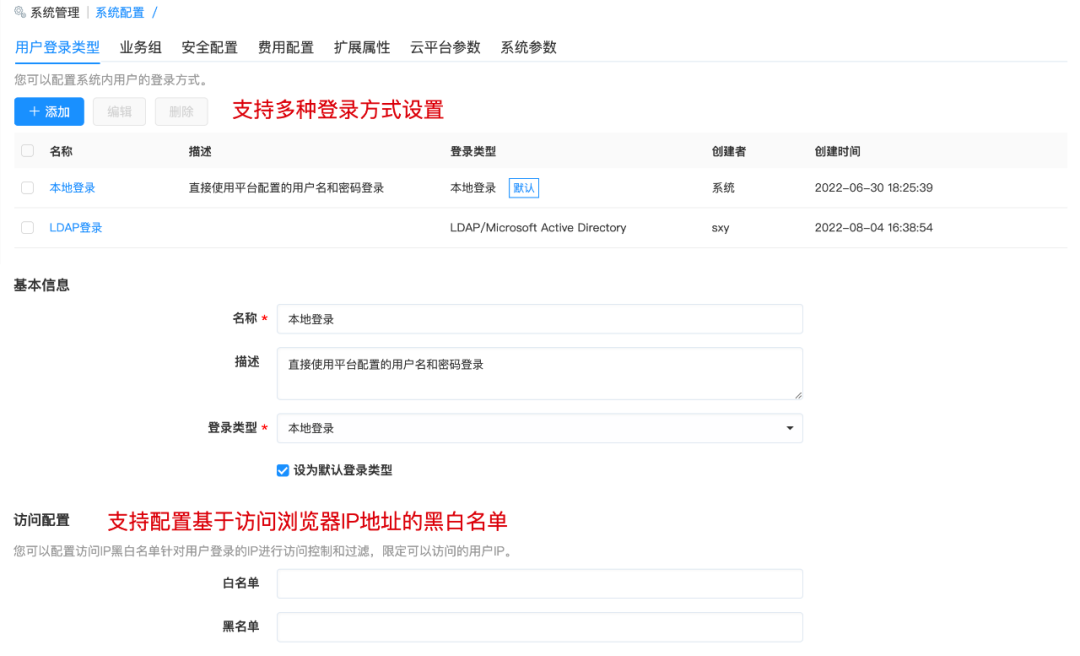Viewport: 1080px width, 656px height.
Task: Click the 删除 button
Action: coord(181,112)
